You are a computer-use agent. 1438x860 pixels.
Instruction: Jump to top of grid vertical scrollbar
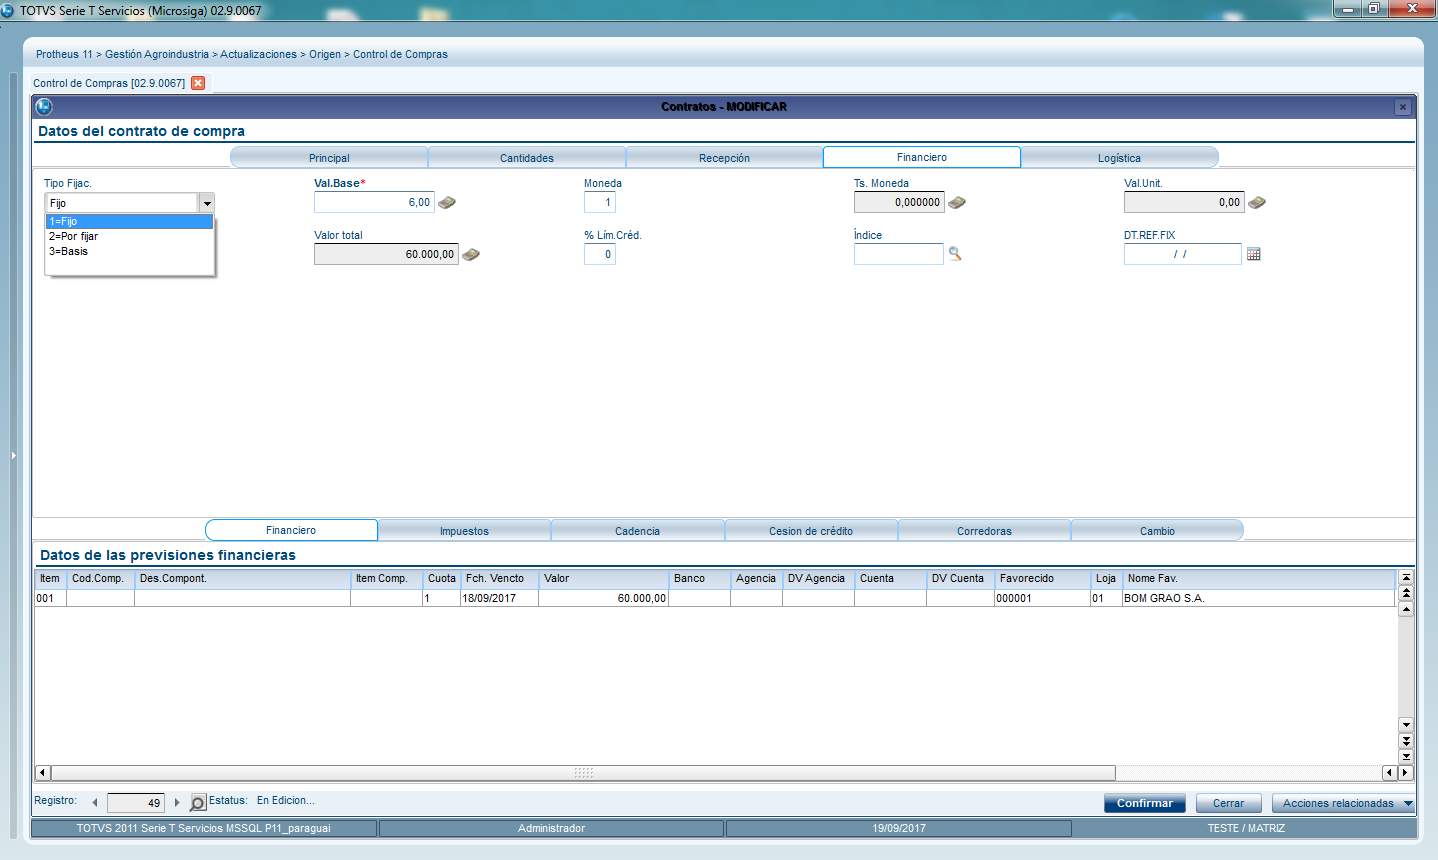pos(1406,577)
